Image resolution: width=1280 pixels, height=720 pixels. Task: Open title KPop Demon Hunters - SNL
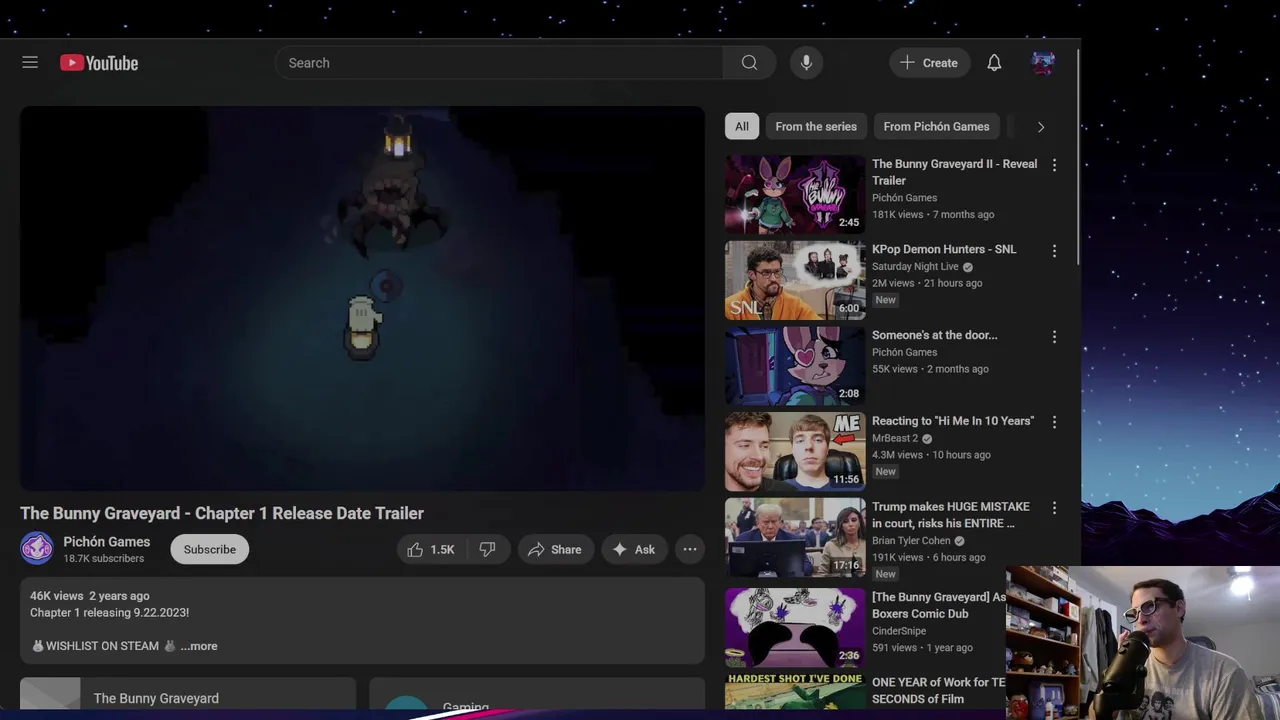pos(944,249)
